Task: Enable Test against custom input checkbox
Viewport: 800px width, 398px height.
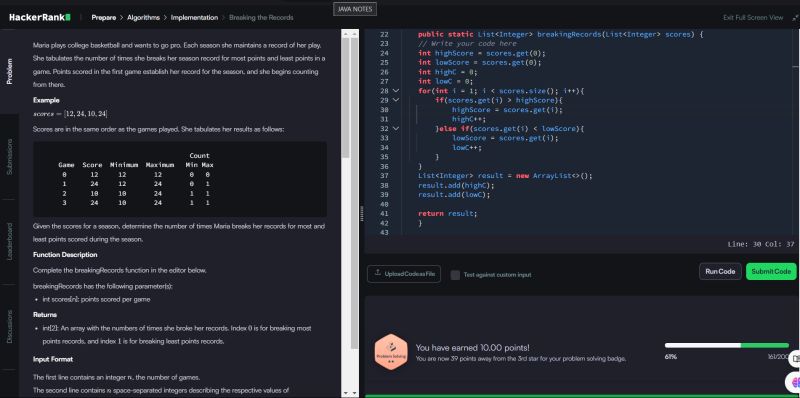Action: (x=455, y=275)
